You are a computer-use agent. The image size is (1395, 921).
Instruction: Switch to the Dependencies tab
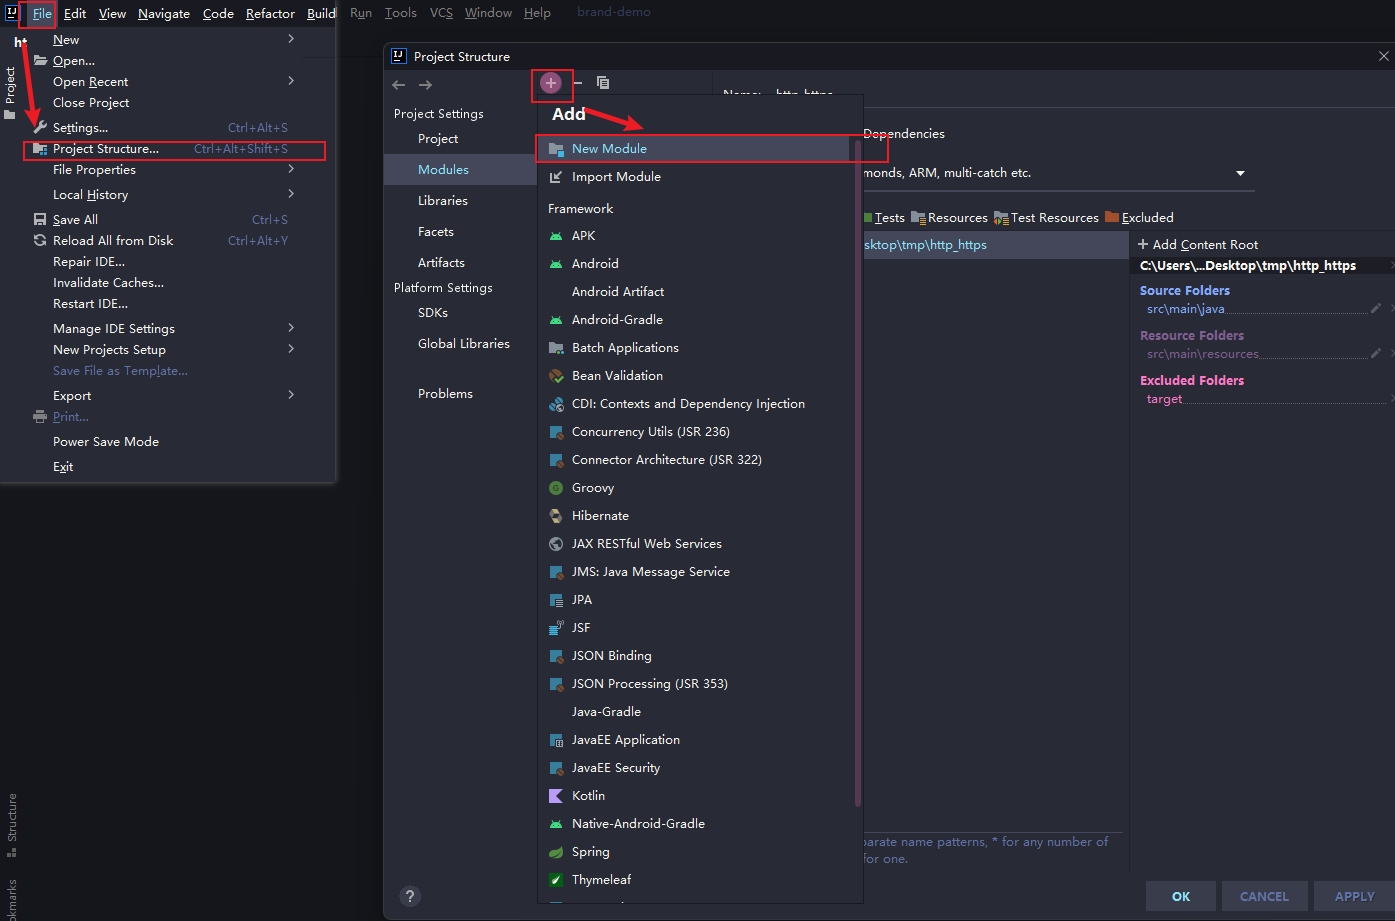coord(903,133)
